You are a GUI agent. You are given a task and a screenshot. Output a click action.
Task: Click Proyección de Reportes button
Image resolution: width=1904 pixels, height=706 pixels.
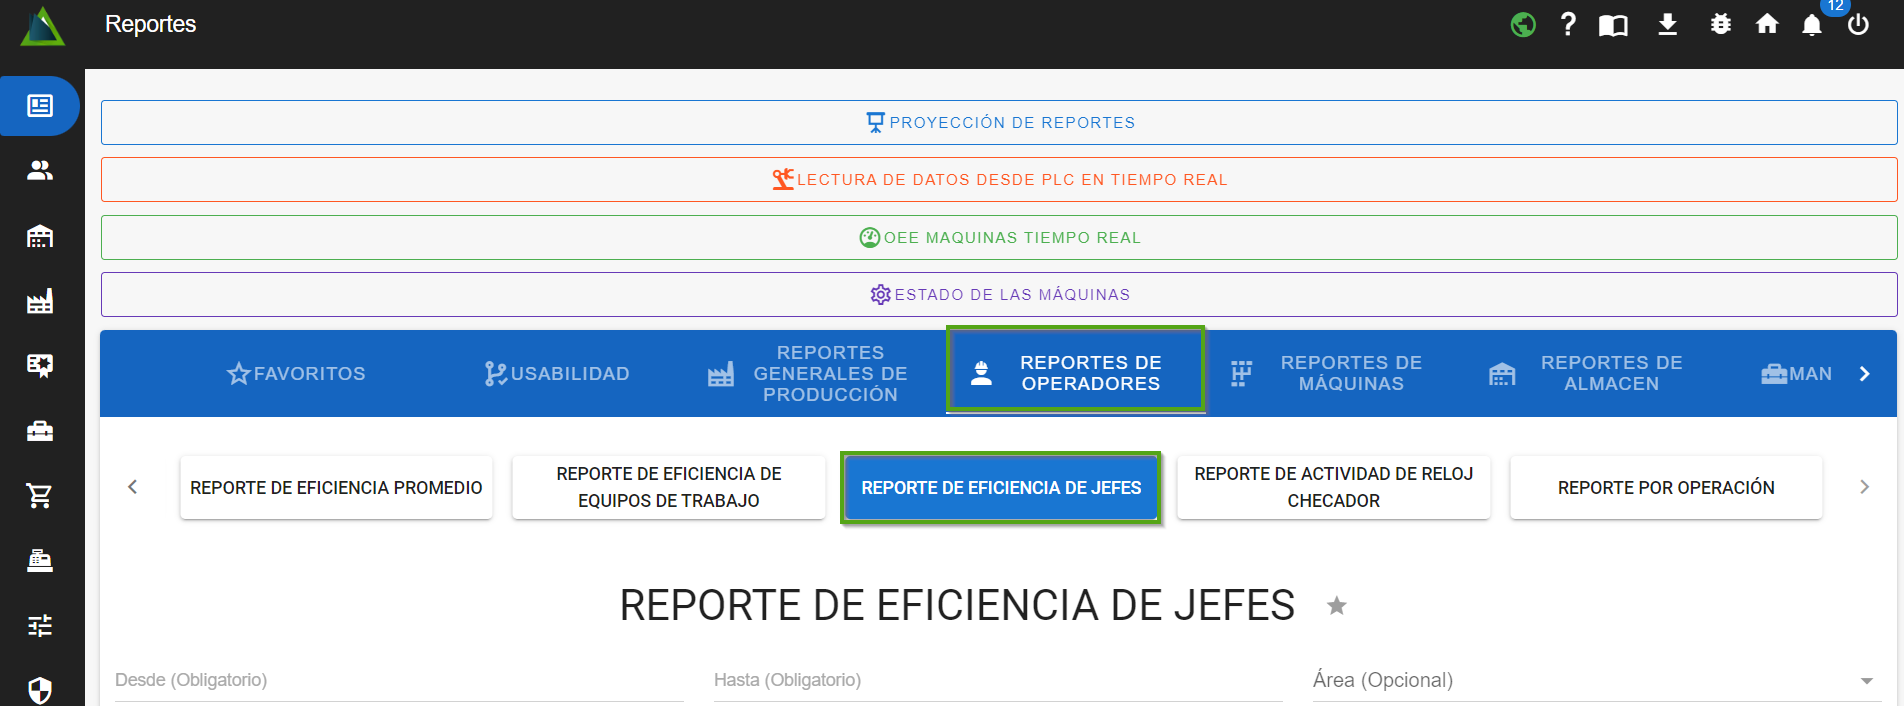click(x=999, y=122)
